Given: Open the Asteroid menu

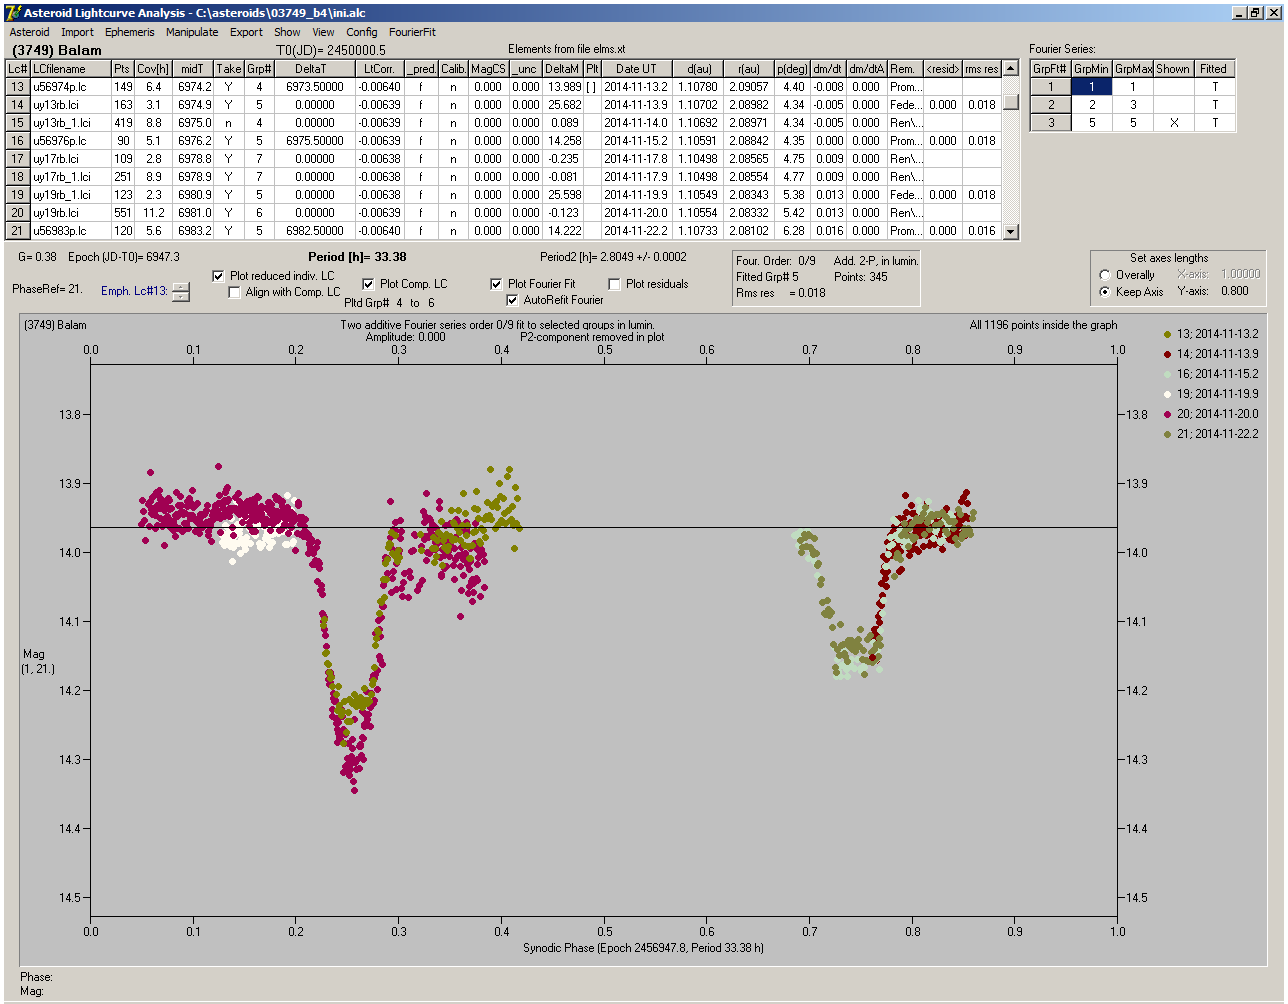Looking at the screenshot, I should click(29, 32).
